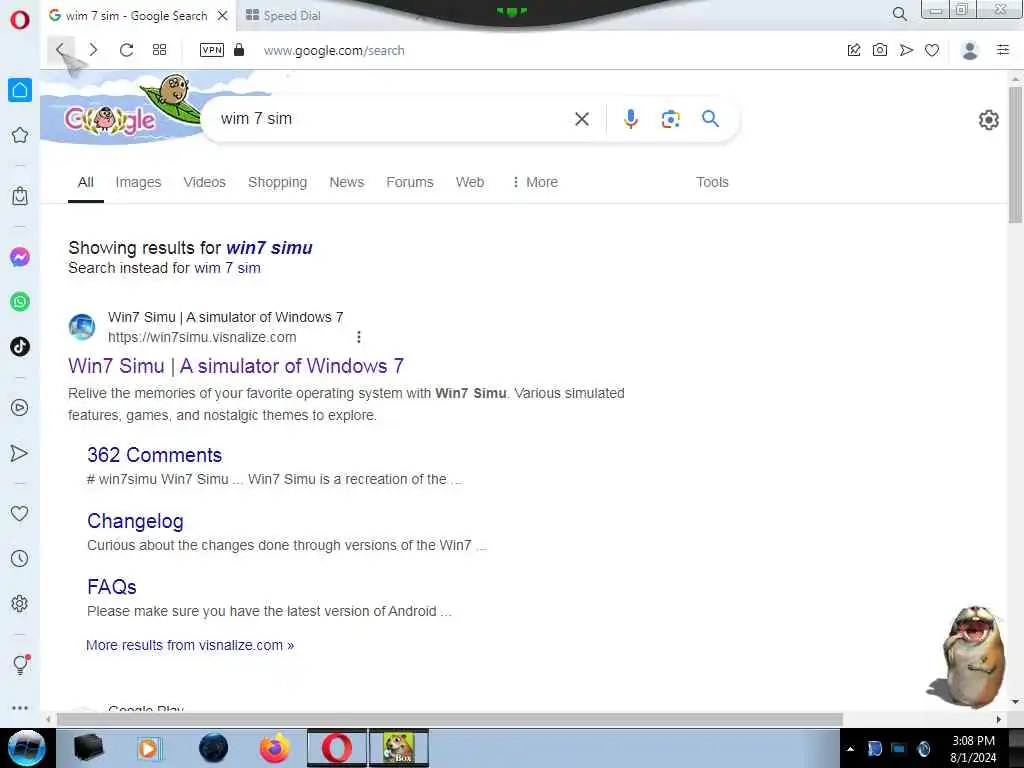Open the Opera menu logo
This screenshot has width=1024, height=768.
(20, 20)
